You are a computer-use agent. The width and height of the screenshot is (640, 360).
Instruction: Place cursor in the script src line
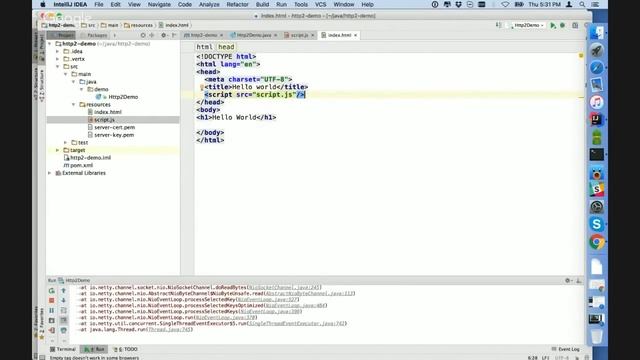254,95
